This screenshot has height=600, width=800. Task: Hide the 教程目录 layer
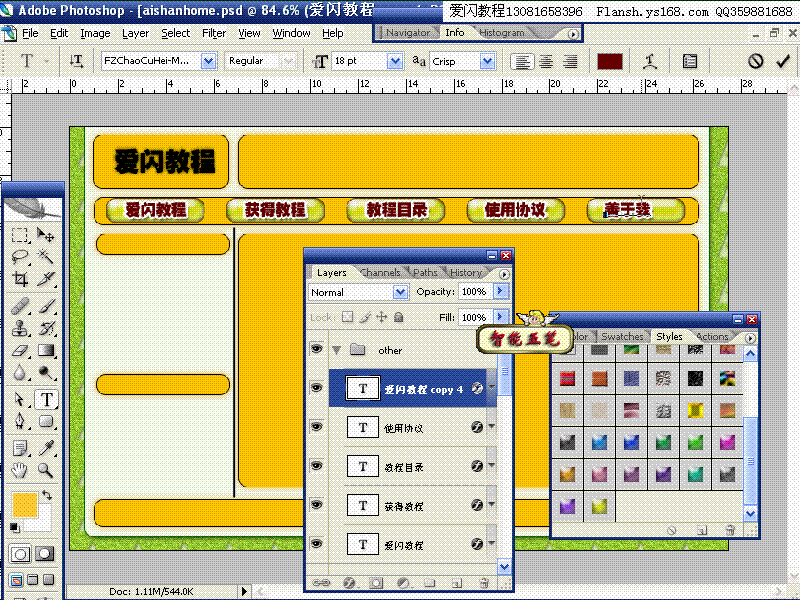click(x=317, y=466)
